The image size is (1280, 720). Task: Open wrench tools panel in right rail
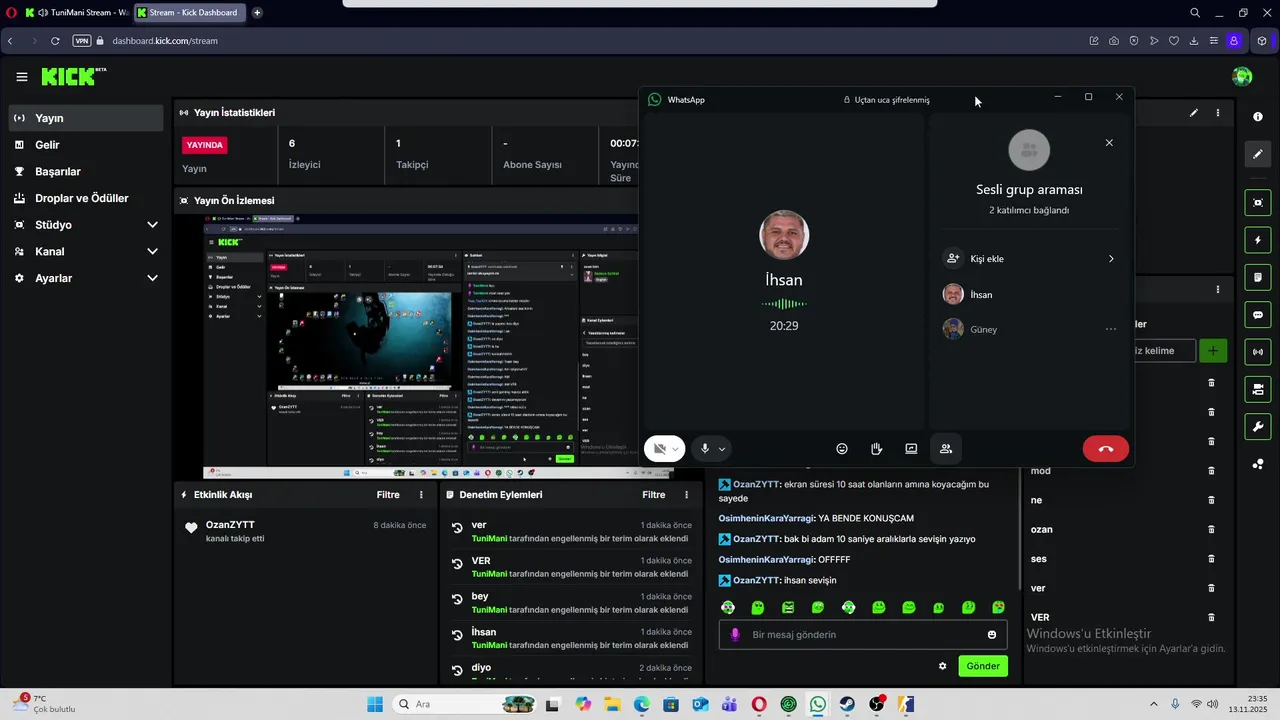click(x=1258, y=426)
